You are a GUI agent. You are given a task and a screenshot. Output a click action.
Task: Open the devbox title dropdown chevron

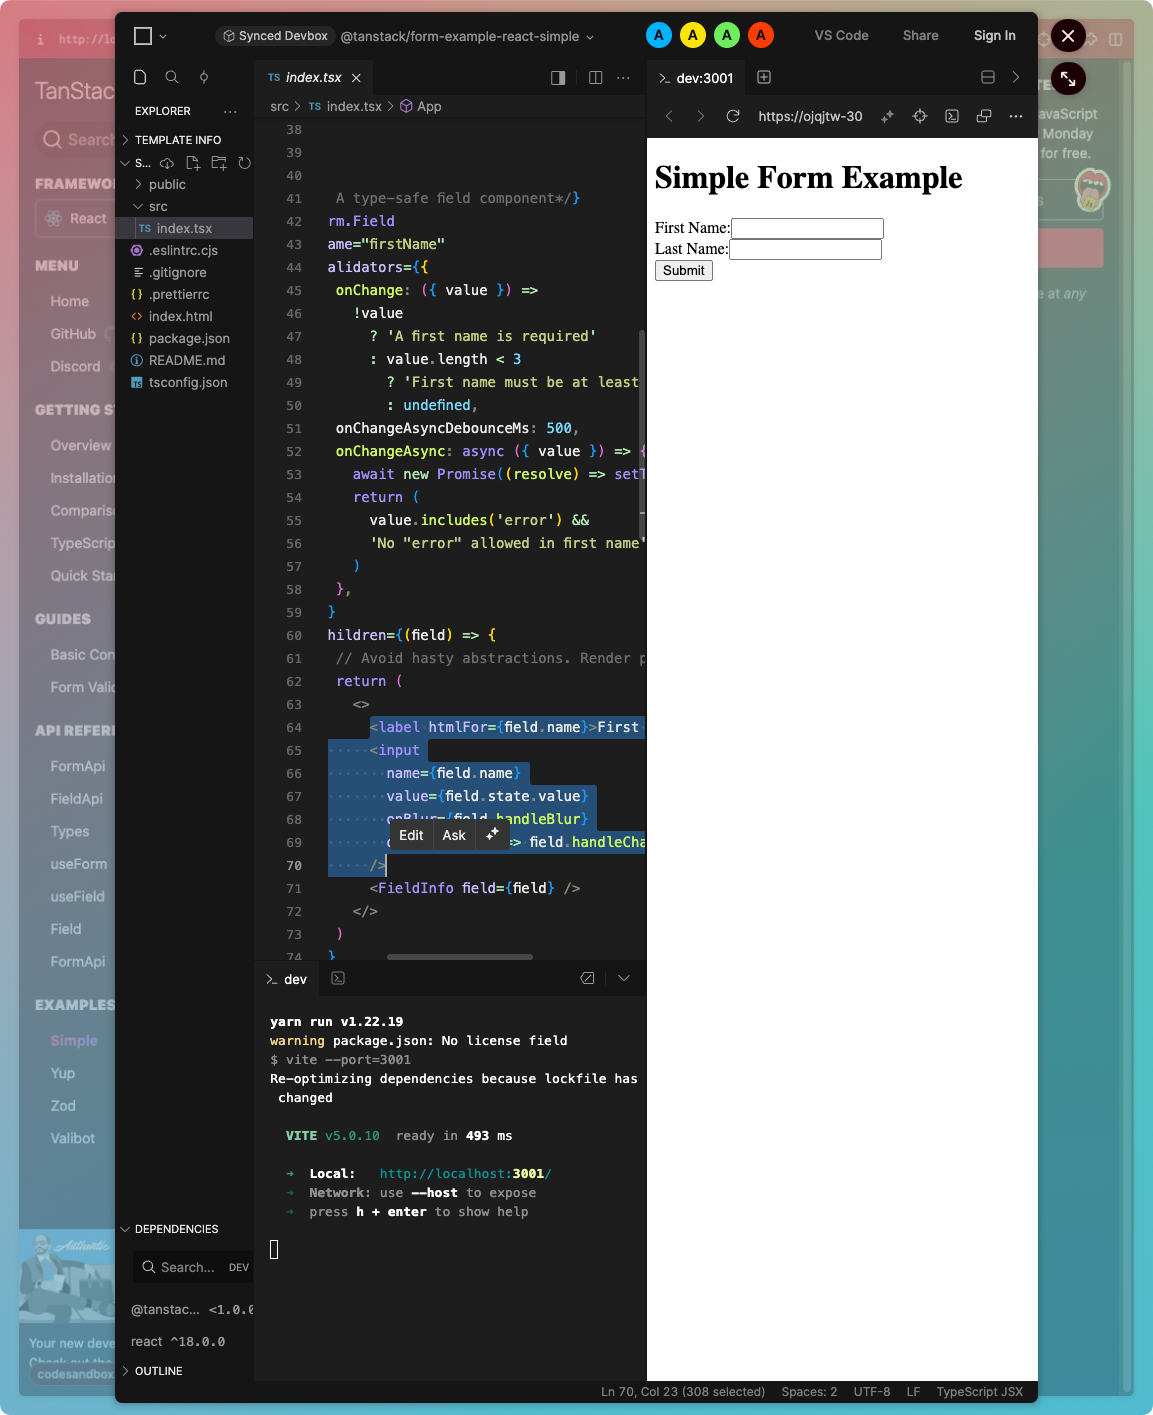590,37
